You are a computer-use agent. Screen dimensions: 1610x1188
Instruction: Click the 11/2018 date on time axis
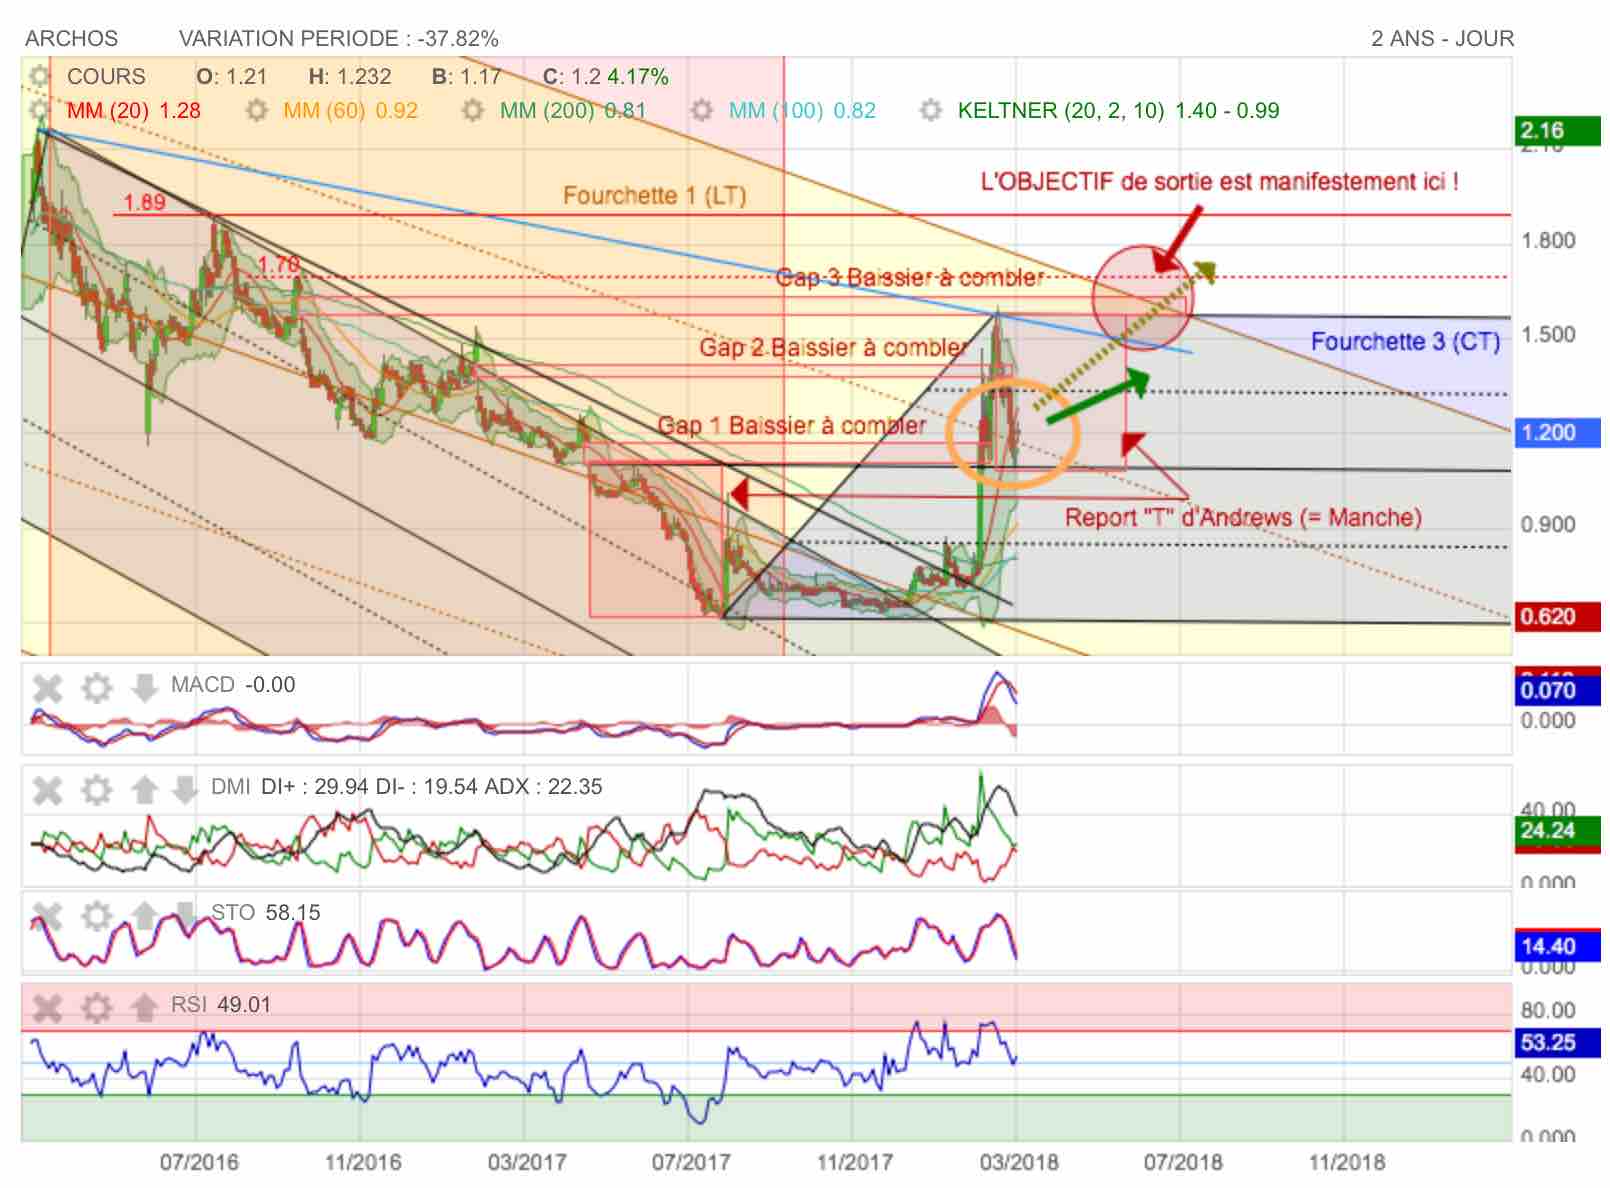pyautogui.click(x=1347, y=1163)
